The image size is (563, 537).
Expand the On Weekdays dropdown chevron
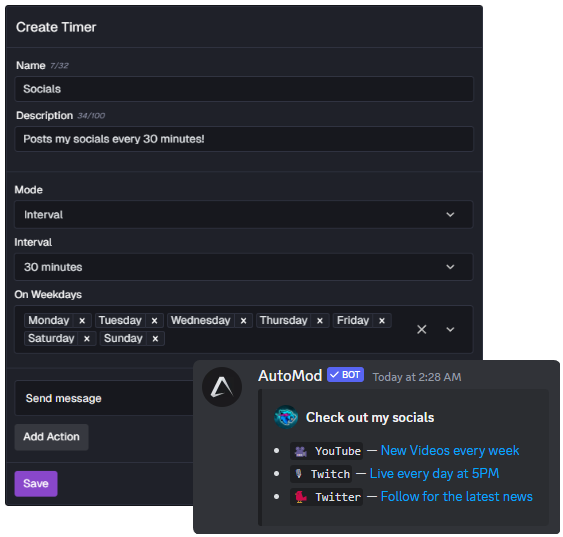(x=450, y=329)
